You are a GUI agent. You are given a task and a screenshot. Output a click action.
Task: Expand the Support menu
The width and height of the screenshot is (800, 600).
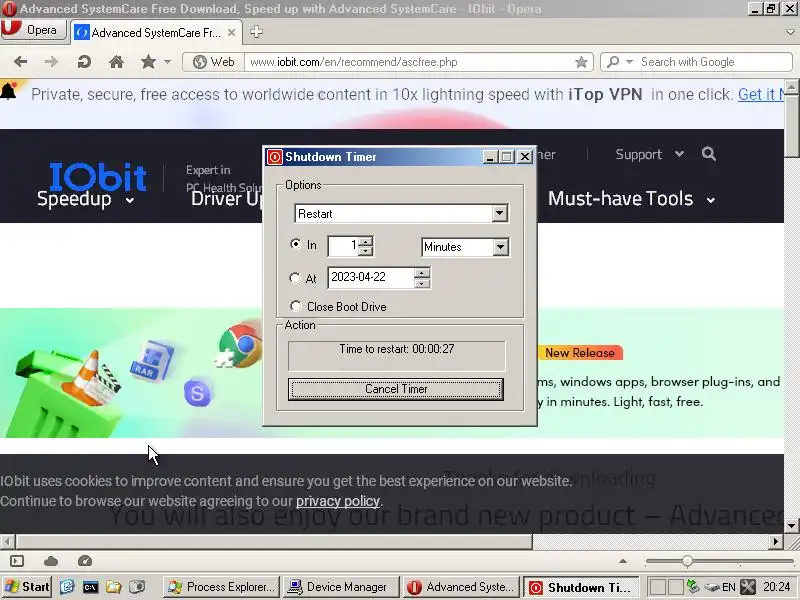(x=649, y=154)
